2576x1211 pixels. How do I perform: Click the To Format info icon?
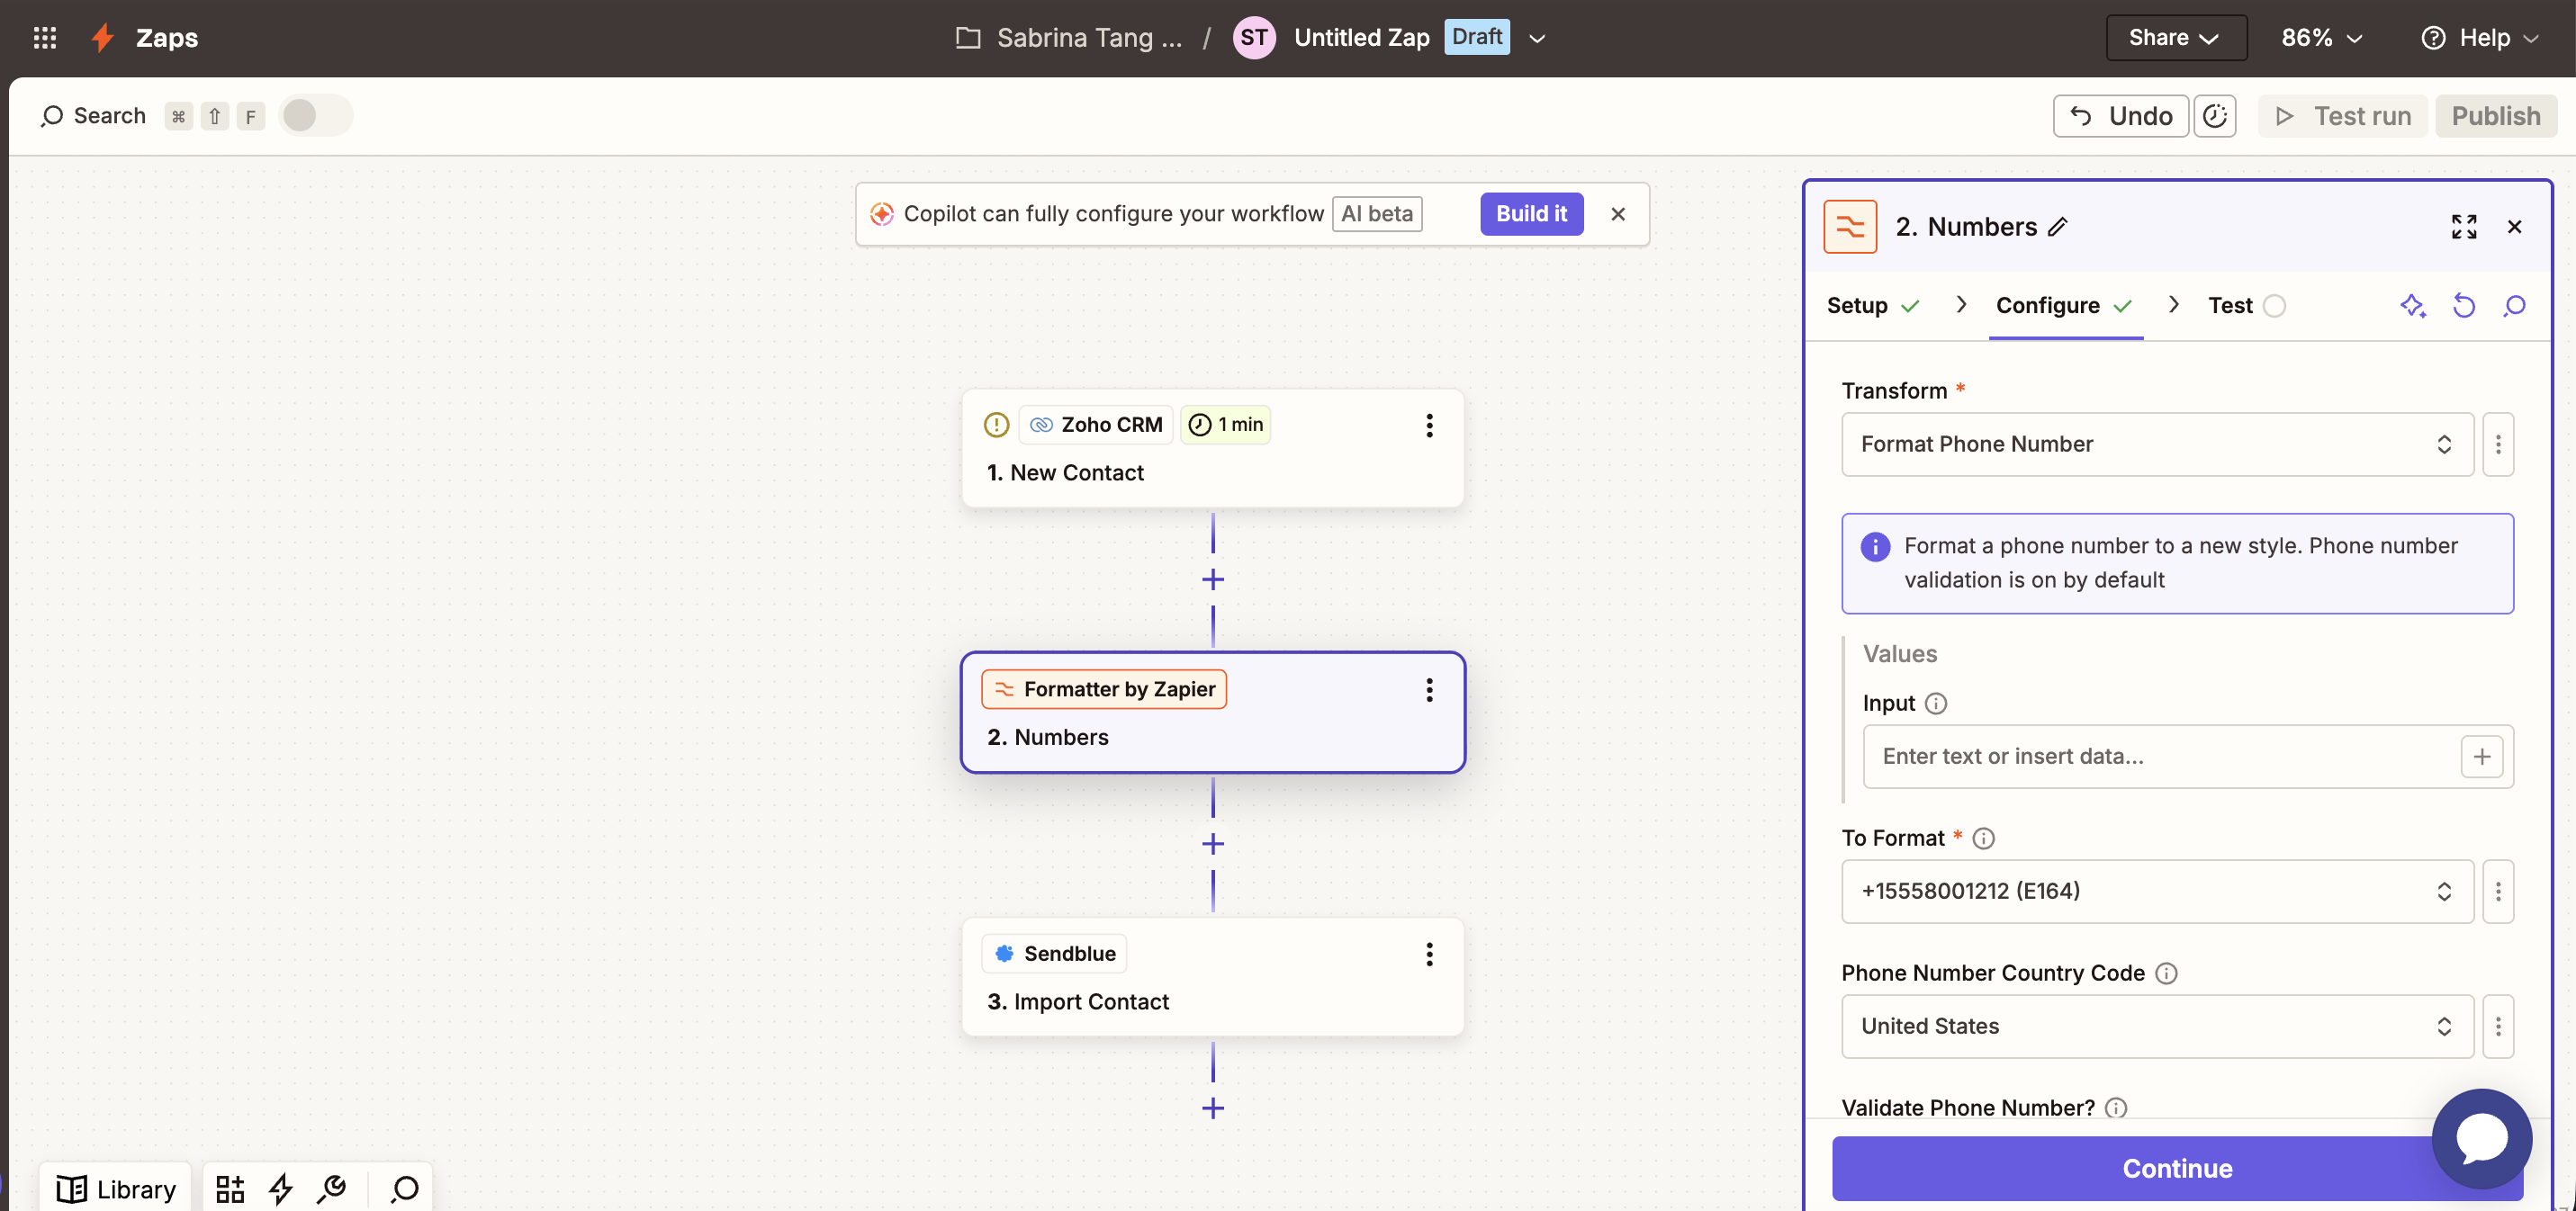click(1983, 838)
